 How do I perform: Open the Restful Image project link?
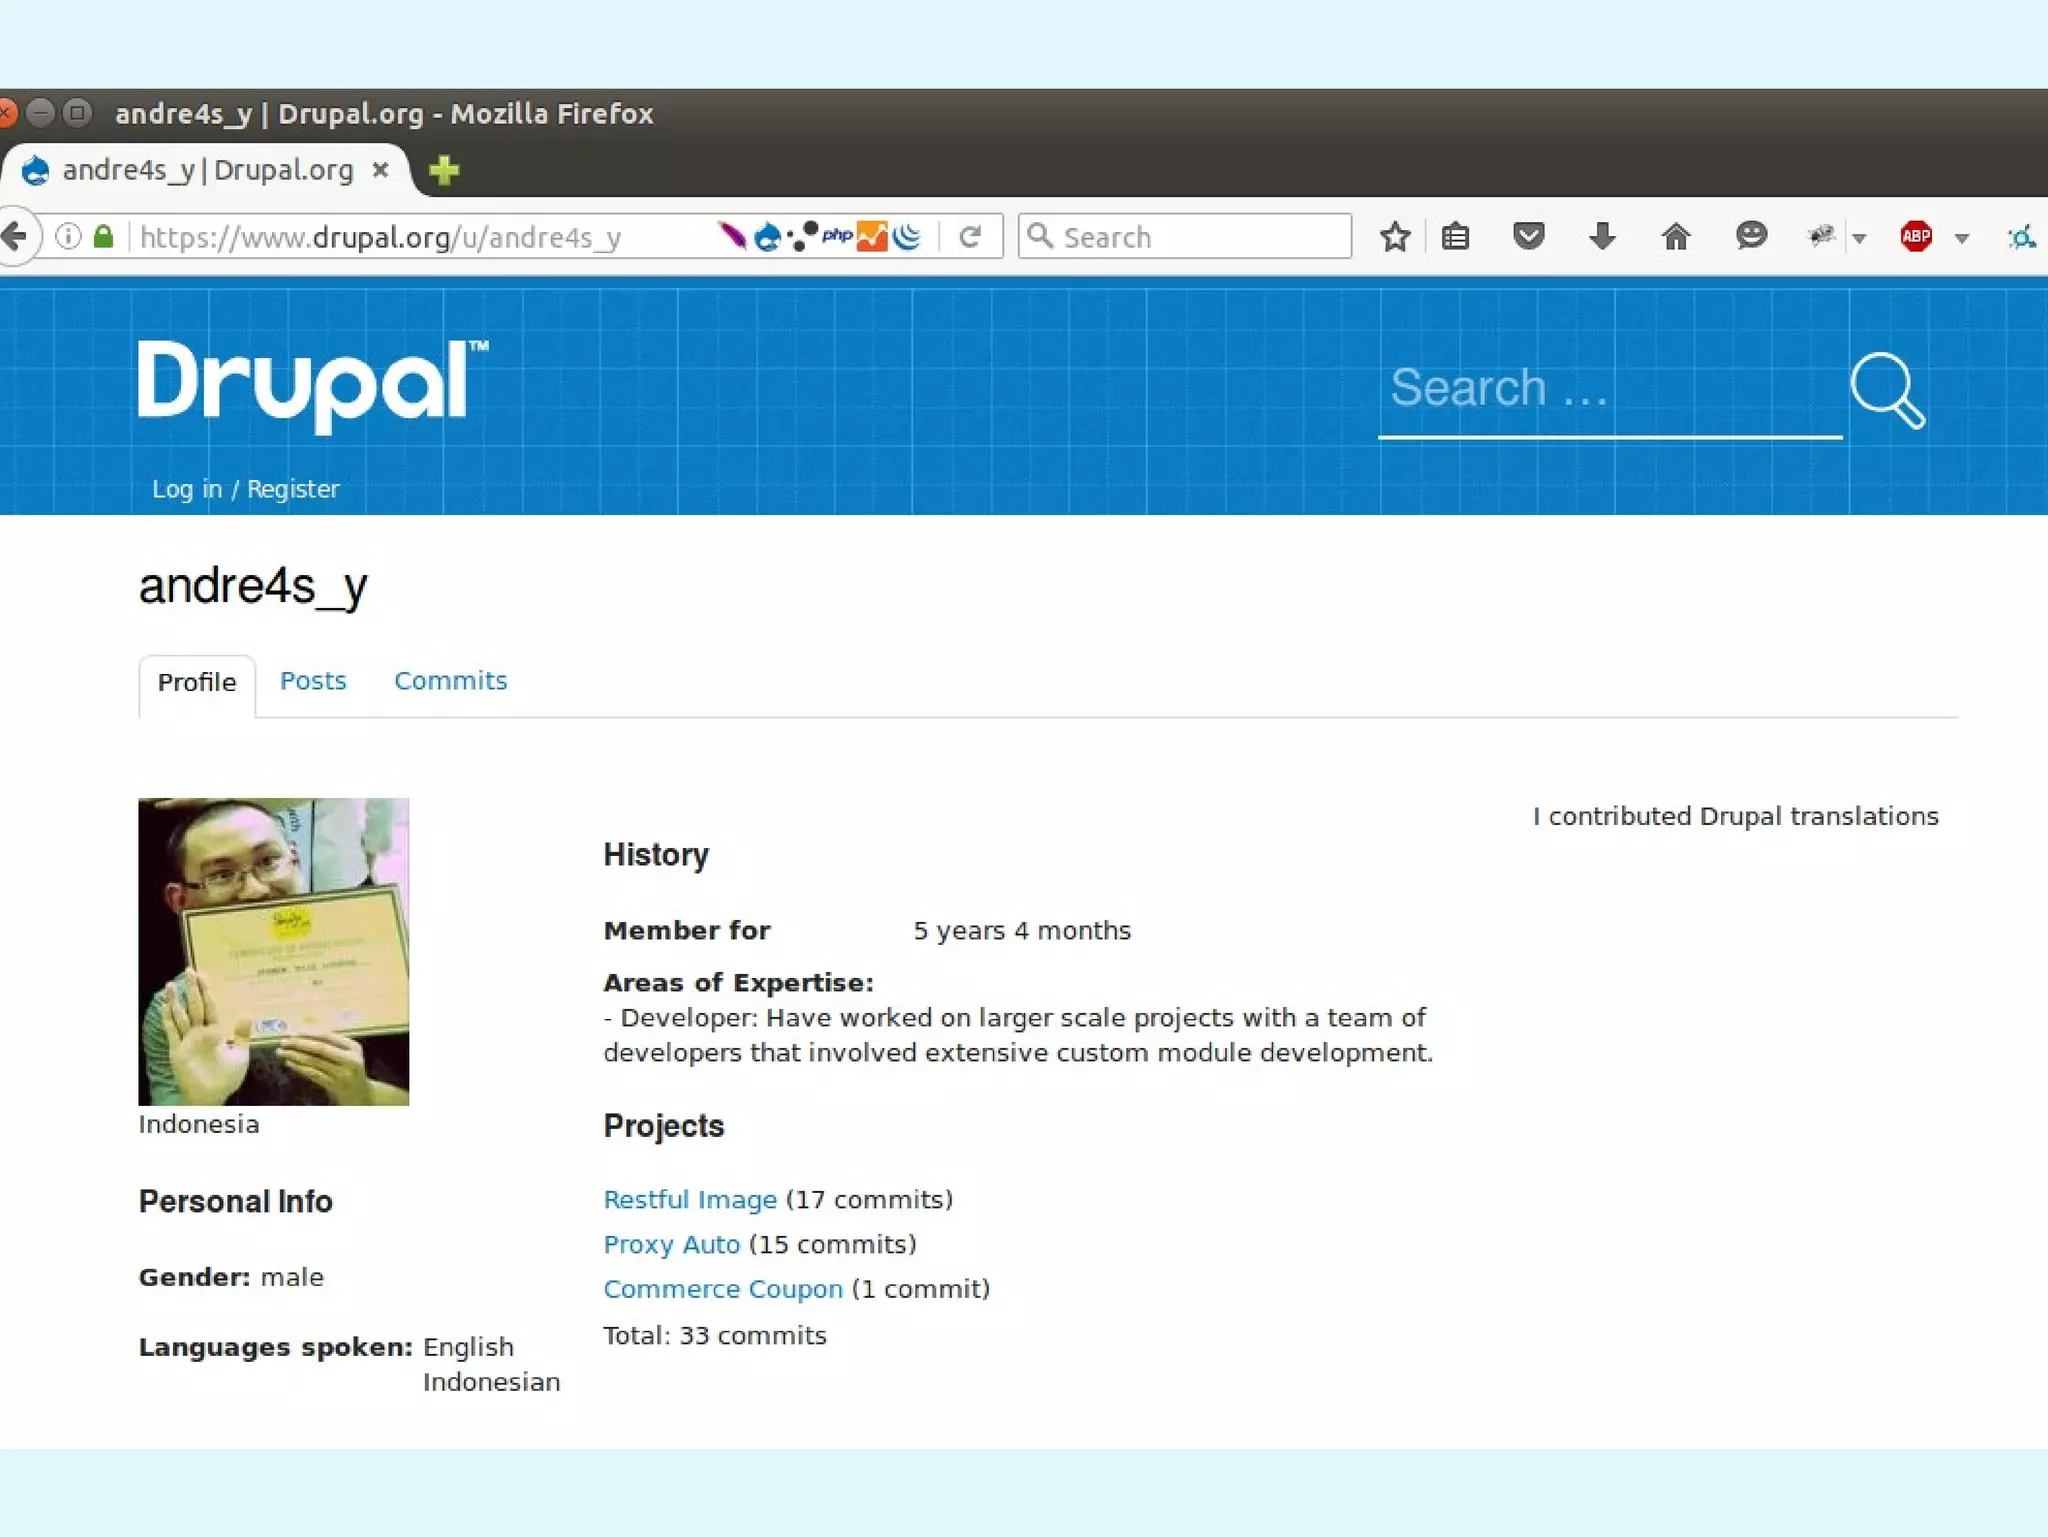[x=690, y=1199]
